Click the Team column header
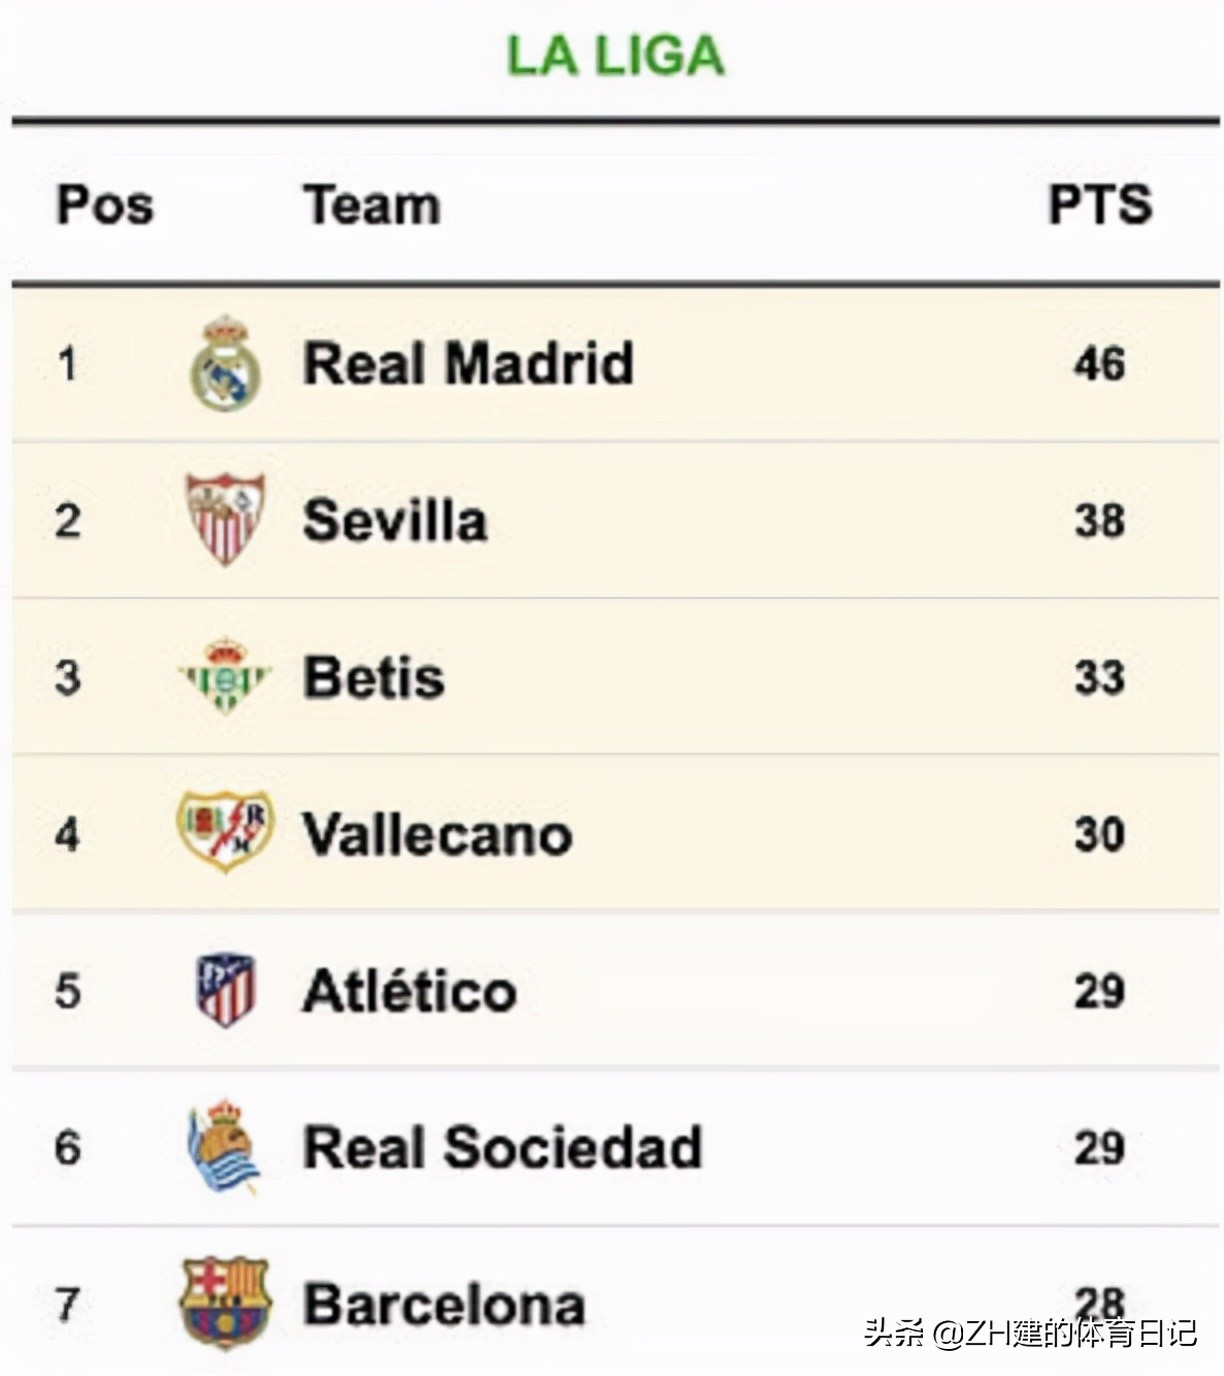The width and height of the screenshot is (1224, 1376). [372, 205]
